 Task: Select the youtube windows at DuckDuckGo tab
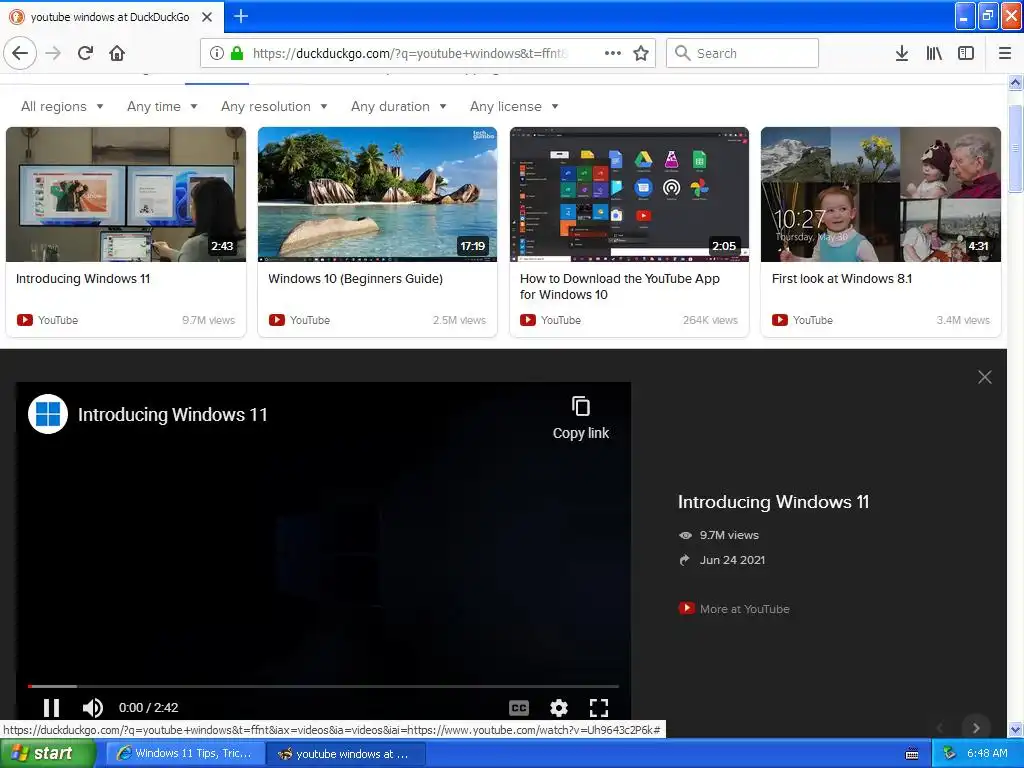pos(111,17)
